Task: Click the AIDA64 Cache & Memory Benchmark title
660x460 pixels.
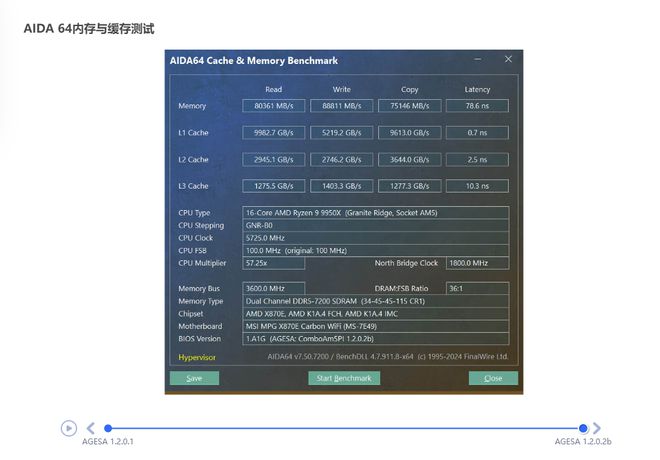Action: click(253, 61)
